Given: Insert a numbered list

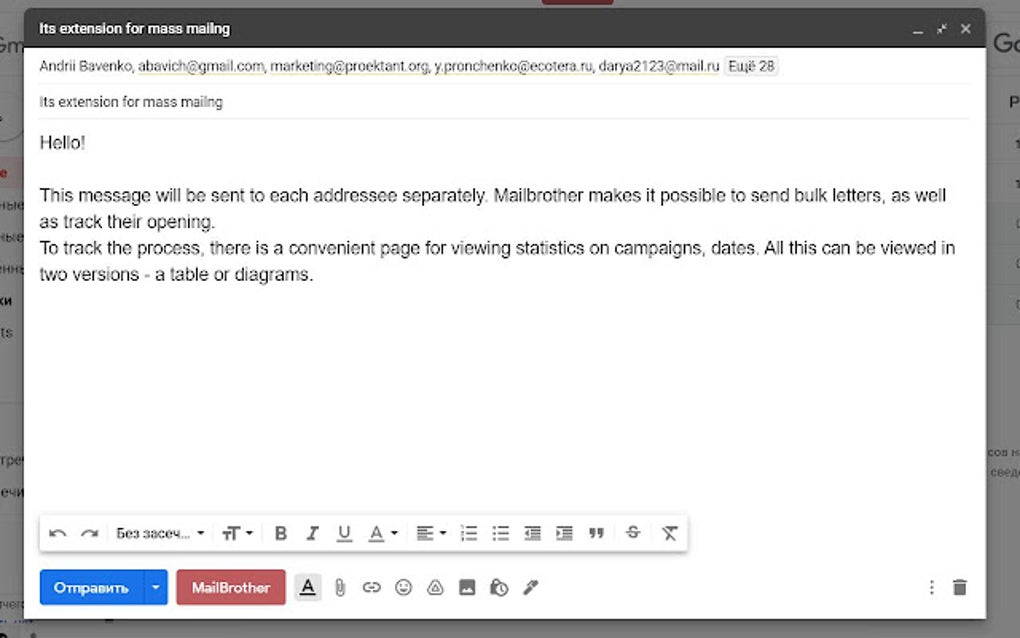Looking at the screenshot, I should tap(468, 533).
